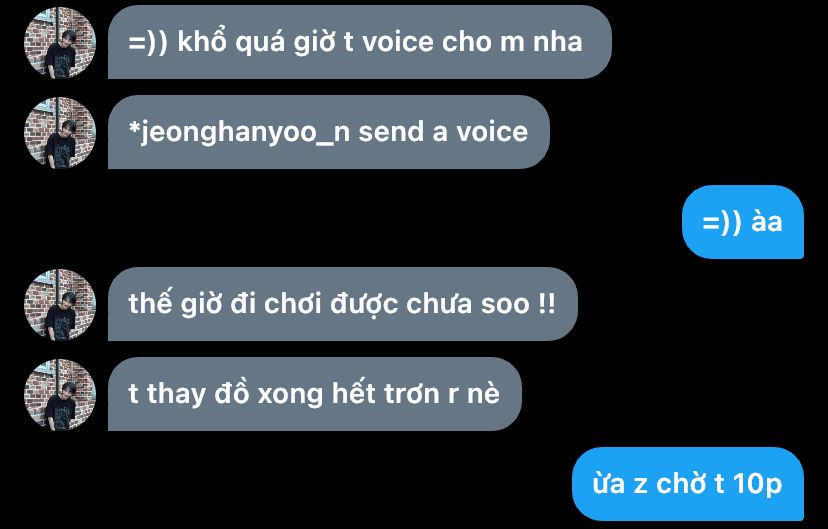Image resolution: width=828 pixels, height=529 pixels.
Task: Click "send a voice" text in second message
Action: 443,132
